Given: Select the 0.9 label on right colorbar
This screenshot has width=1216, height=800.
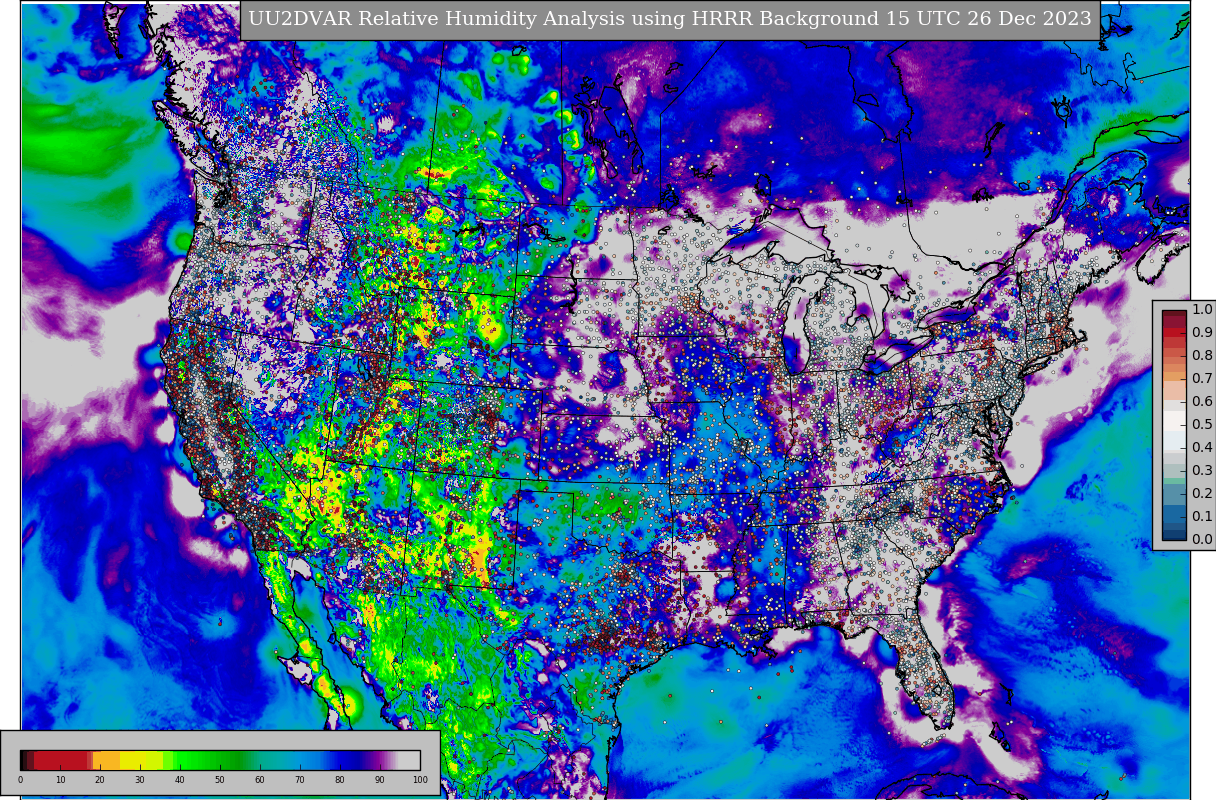Looking at the screenshot, I should (x=1202, y=332).
